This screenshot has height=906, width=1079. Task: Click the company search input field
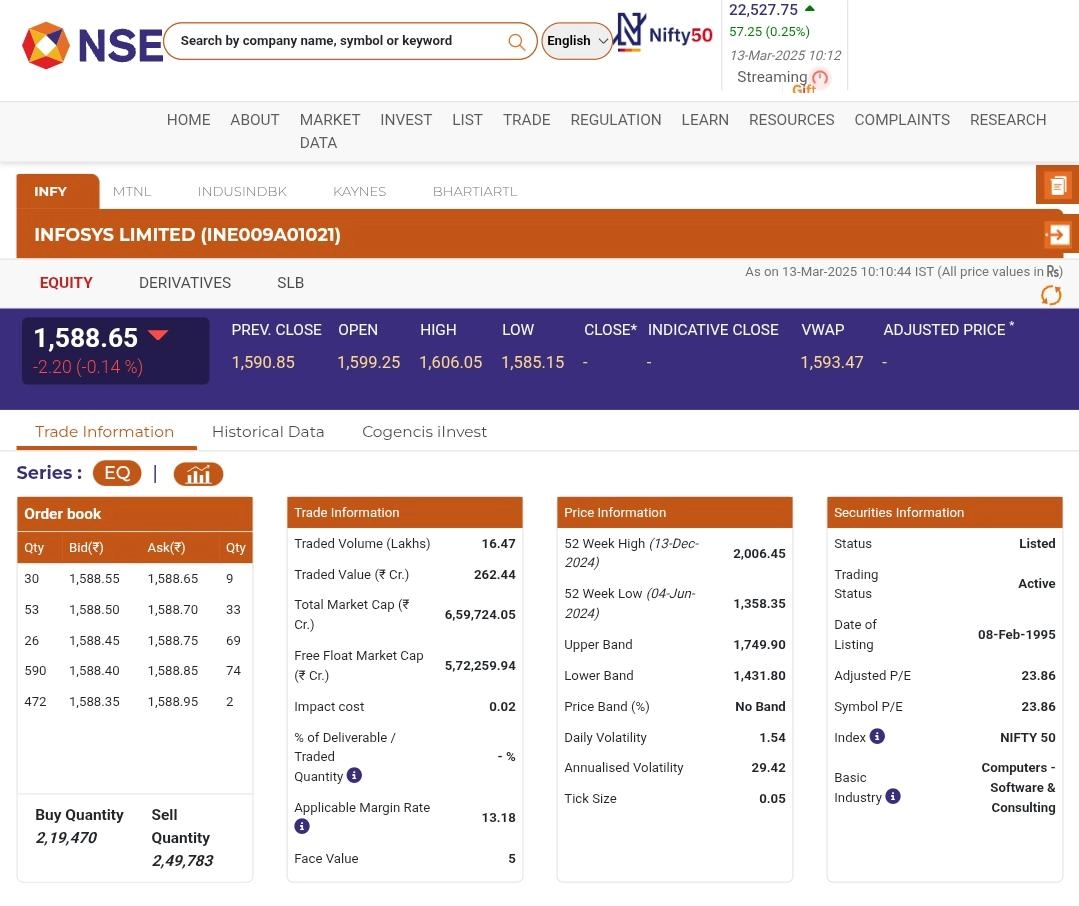tap(335, 41)
